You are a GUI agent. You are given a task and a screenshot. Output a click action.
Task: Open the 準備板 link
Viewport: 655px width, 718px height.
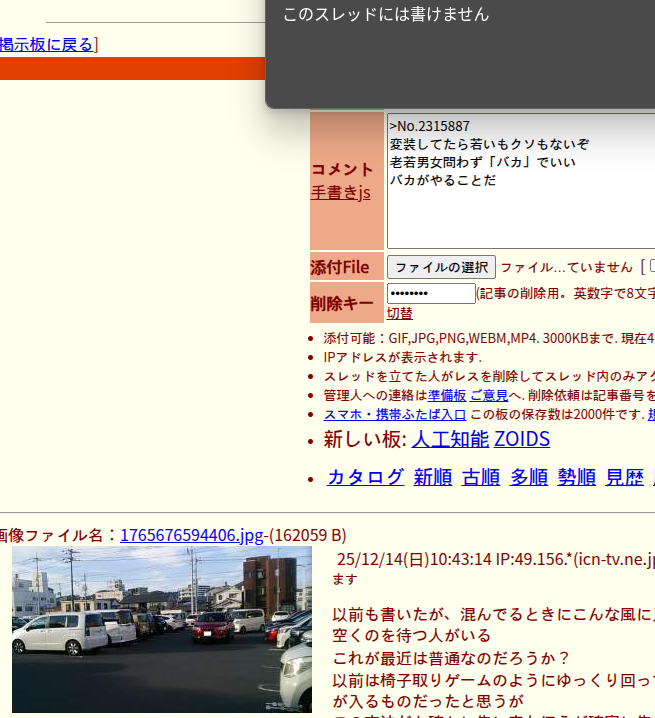[447, 396]
